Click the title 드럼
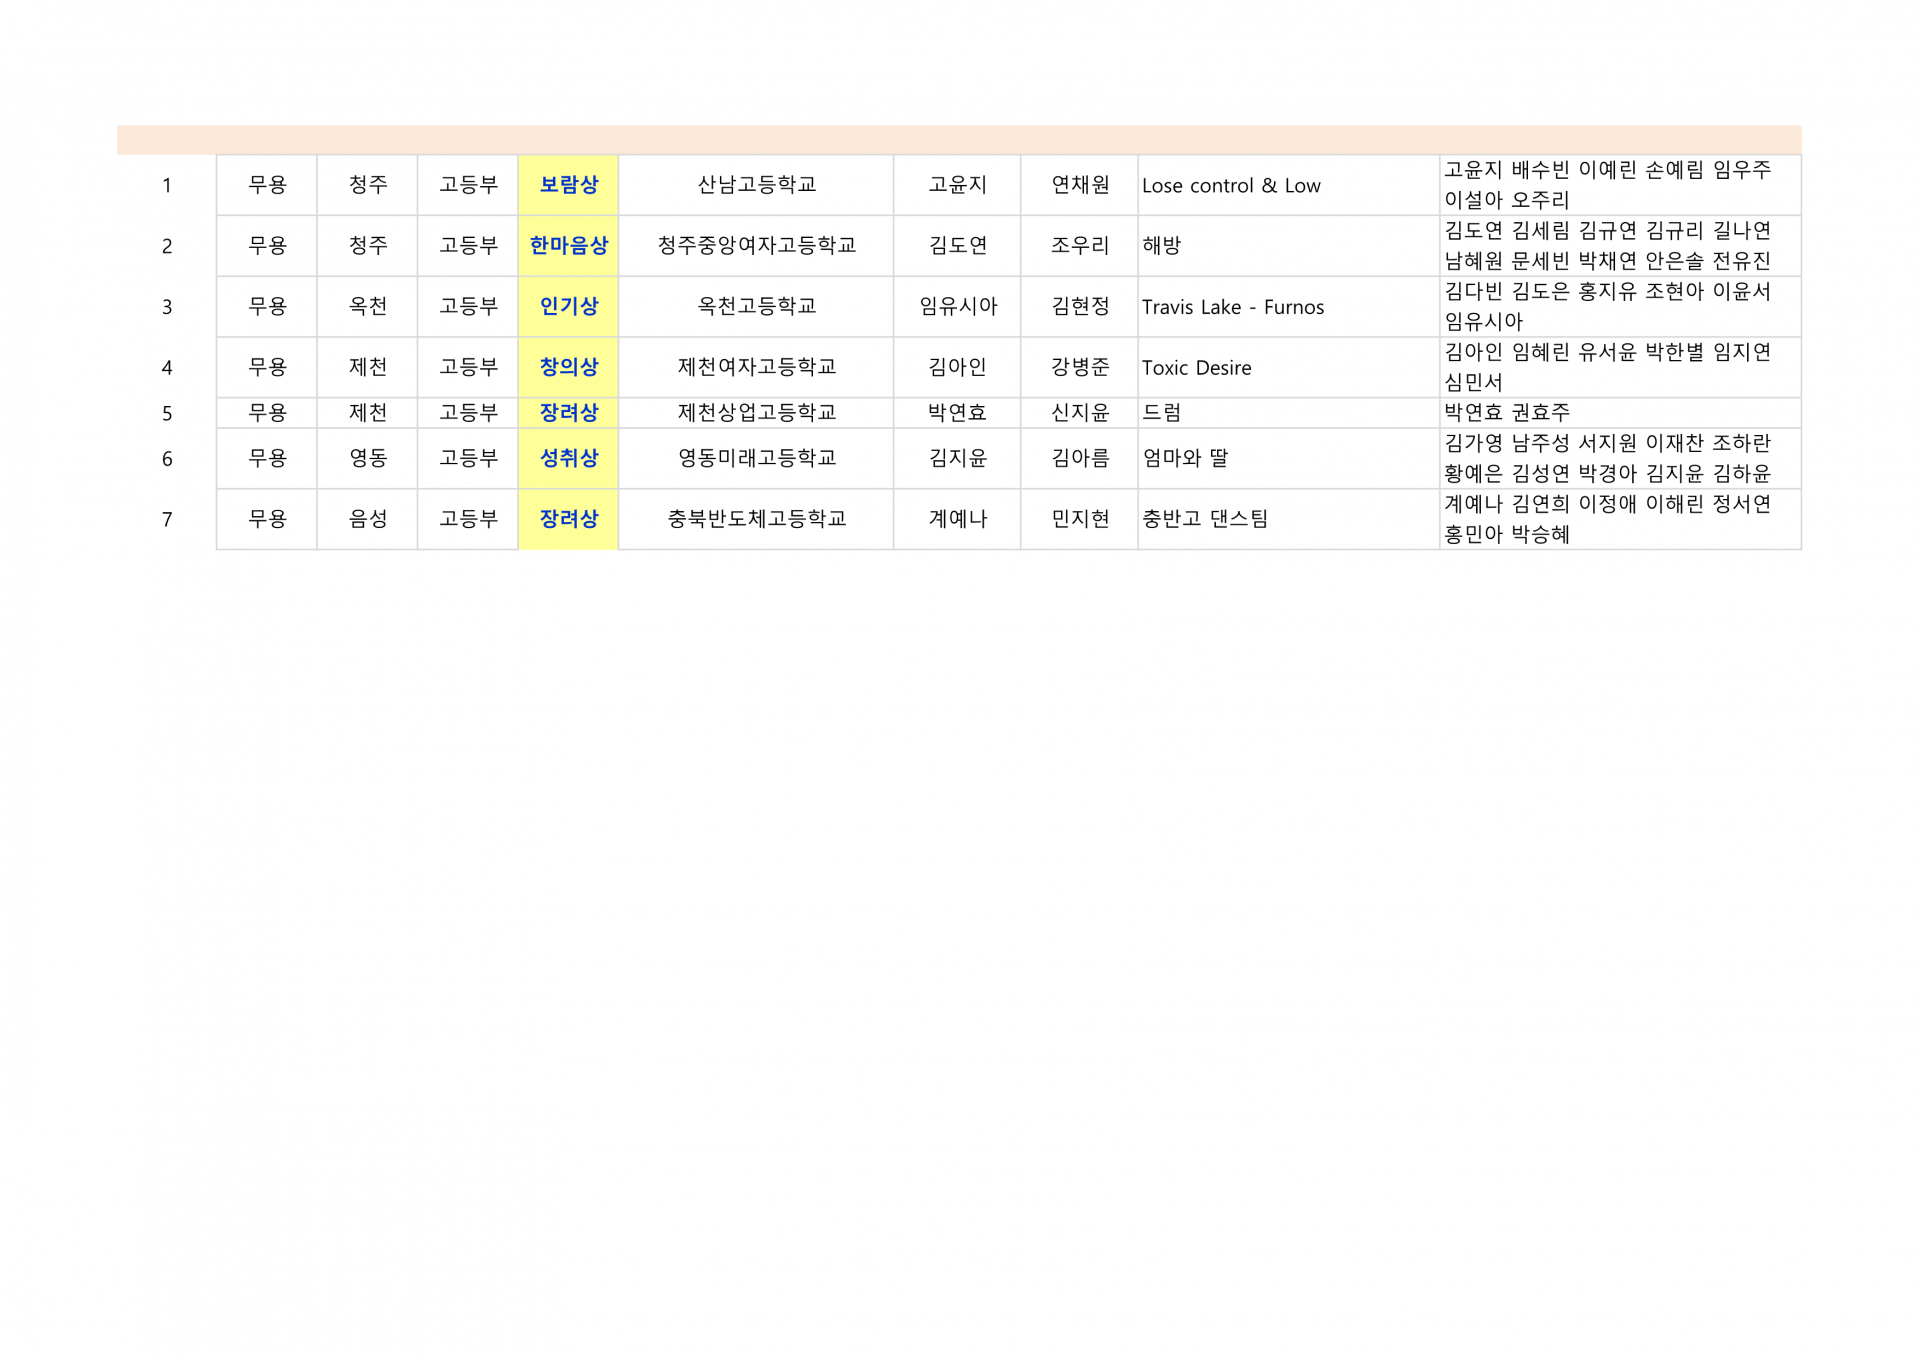 point(1161,413)
